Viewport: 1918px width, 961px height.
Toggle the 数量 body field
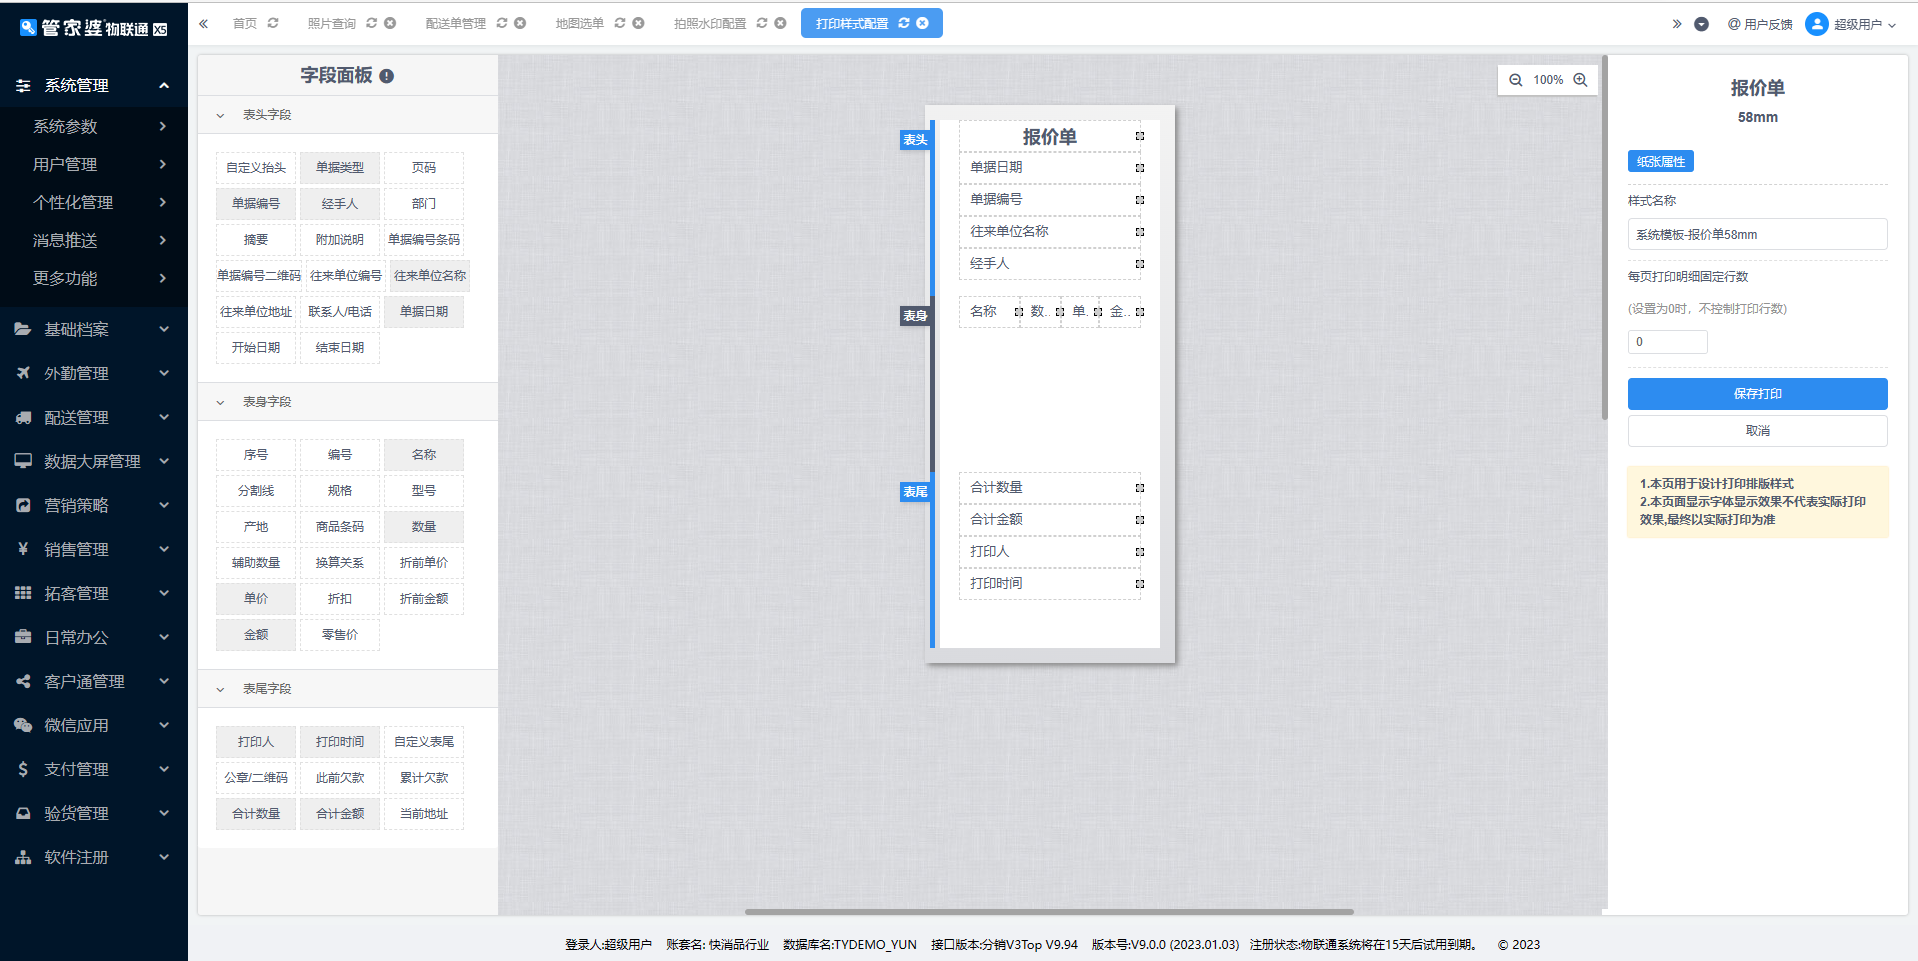click(424, 527)
